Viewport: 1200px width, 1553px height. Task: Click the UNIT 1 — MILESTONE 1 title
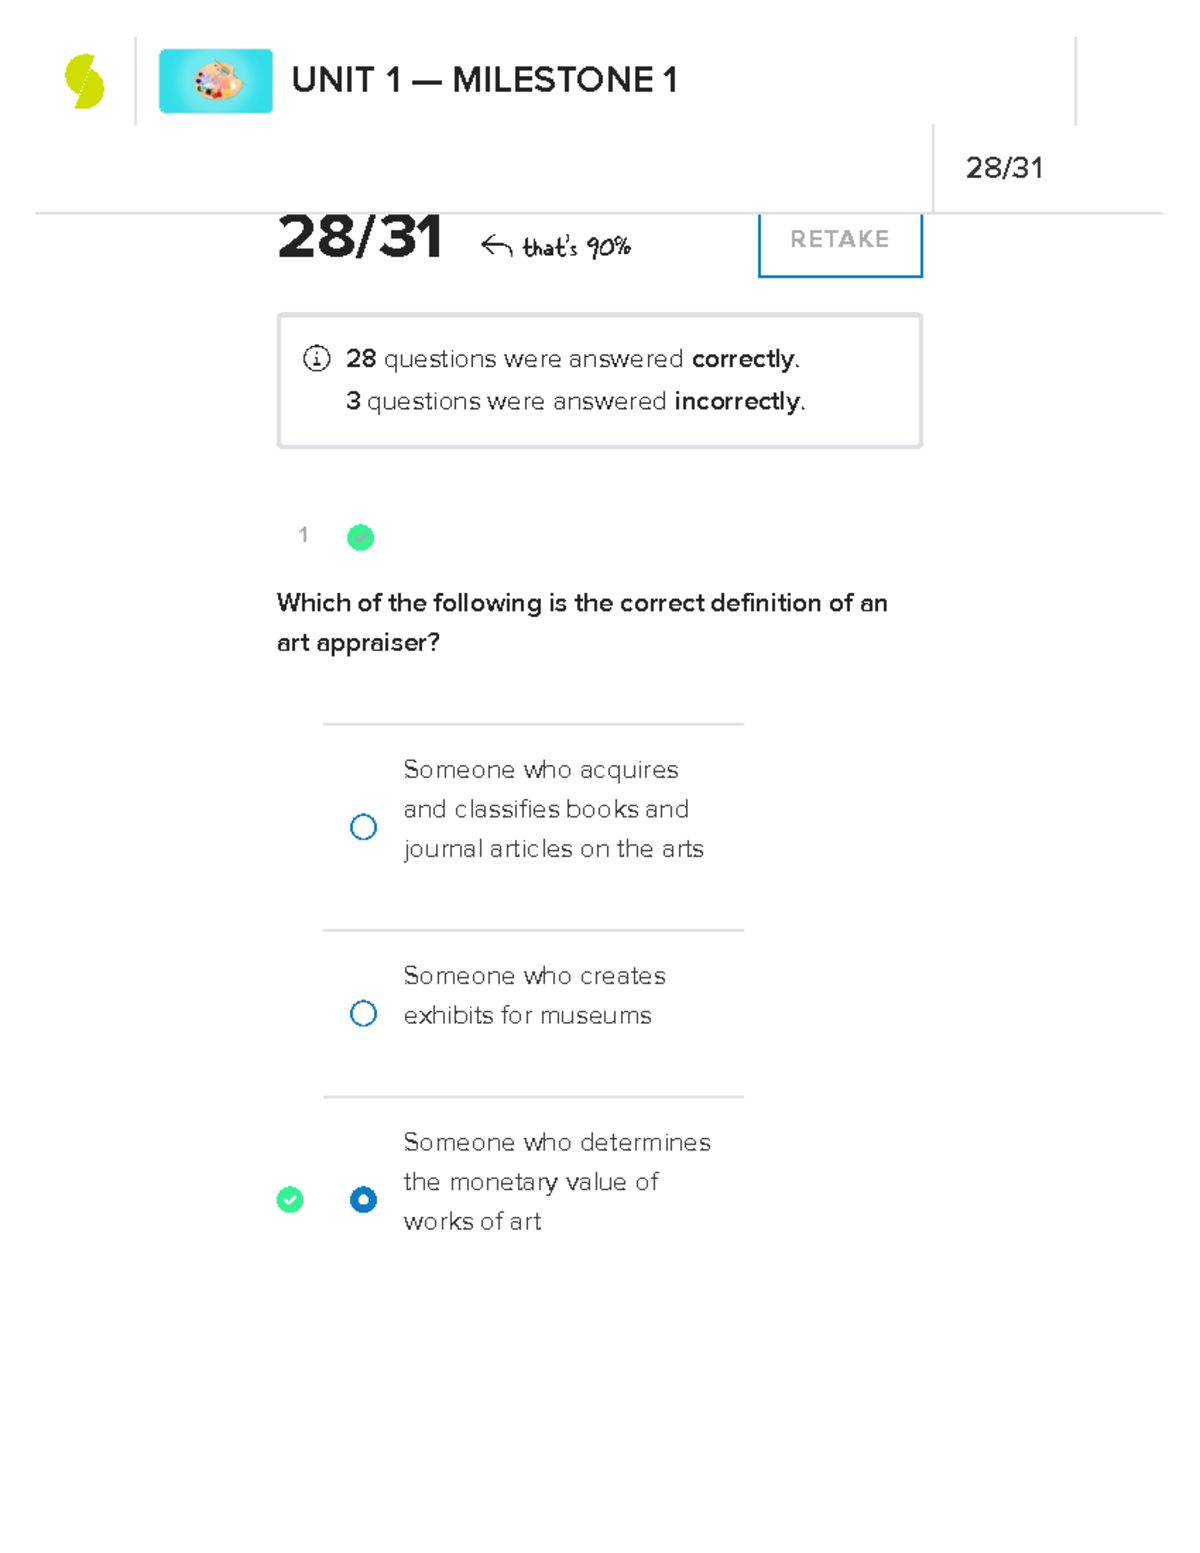[484, 80]
